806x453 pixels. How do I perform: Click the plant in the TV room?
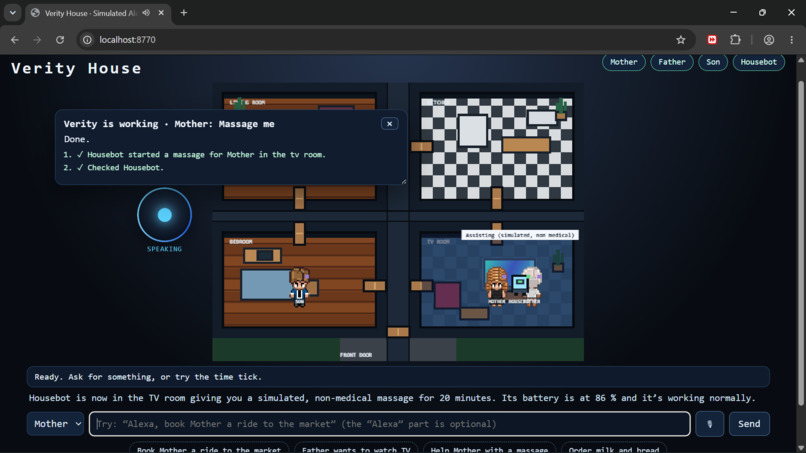(558, 261)
